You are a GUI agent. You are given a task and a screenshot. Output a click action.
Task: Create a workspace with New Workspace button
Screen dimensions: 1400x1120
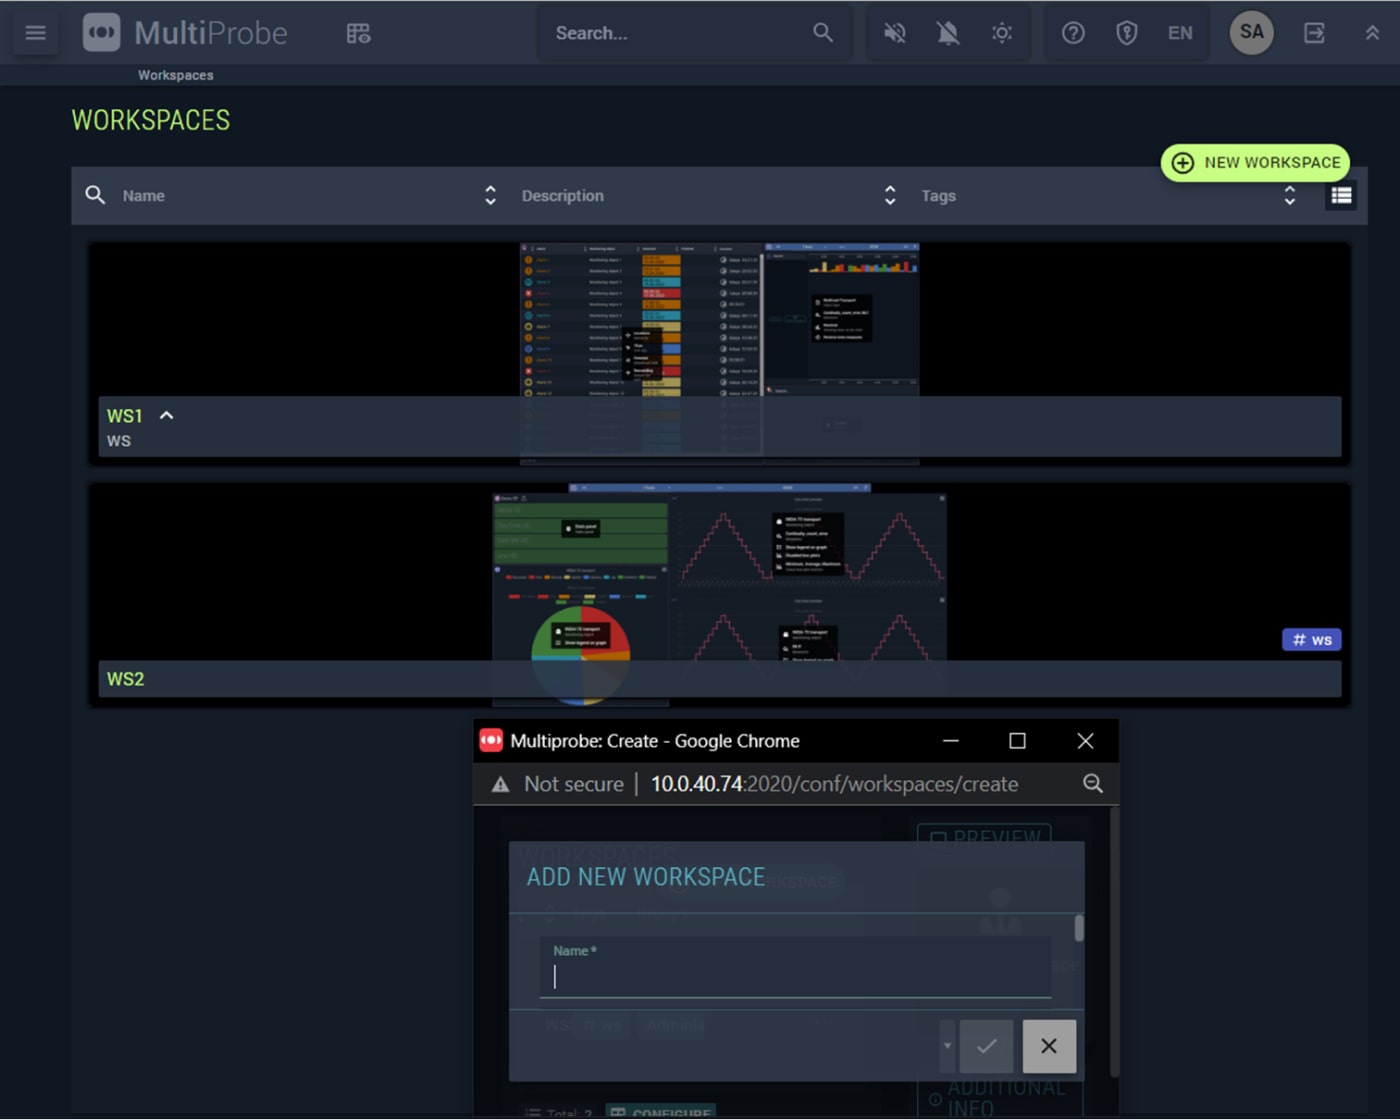click(x=1256, y=162)
